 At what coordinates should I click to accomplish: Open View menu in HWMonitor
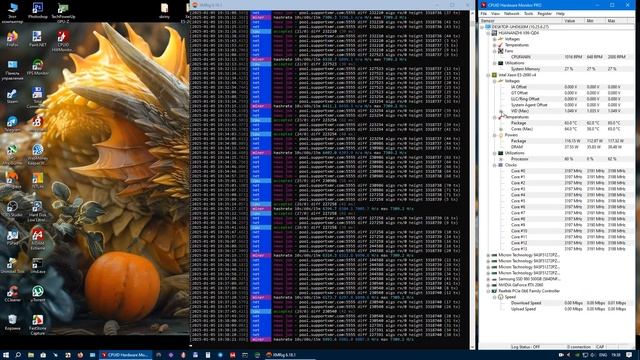pos(495,13)
